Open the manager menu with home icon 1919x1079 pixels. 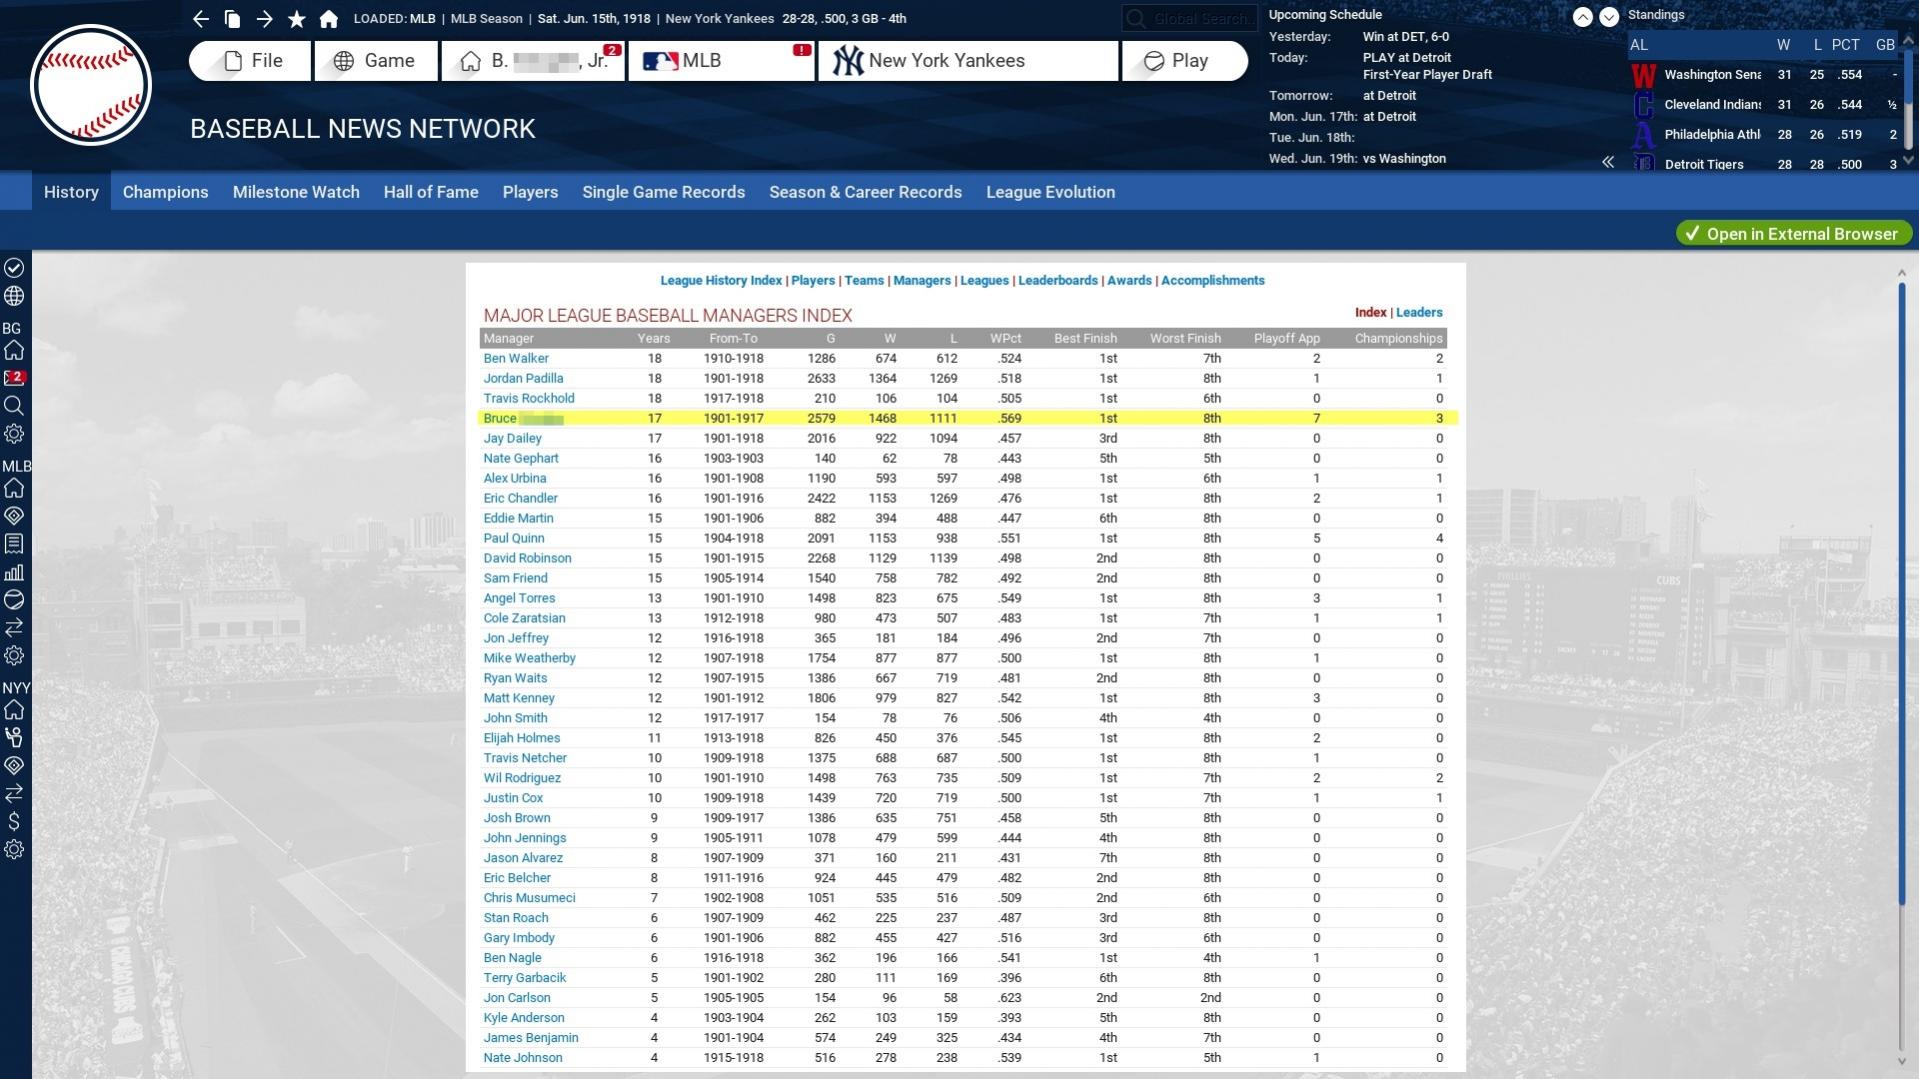(533, 61)
